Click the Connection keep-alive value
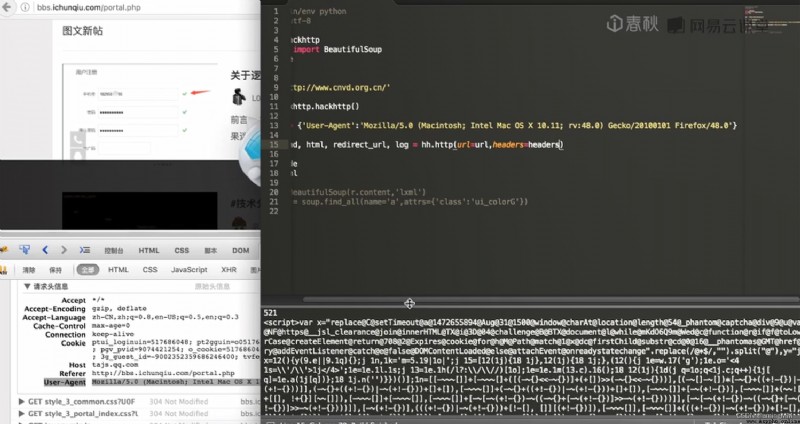The height and width of the screenshot is (424, 800). point(113,334)
